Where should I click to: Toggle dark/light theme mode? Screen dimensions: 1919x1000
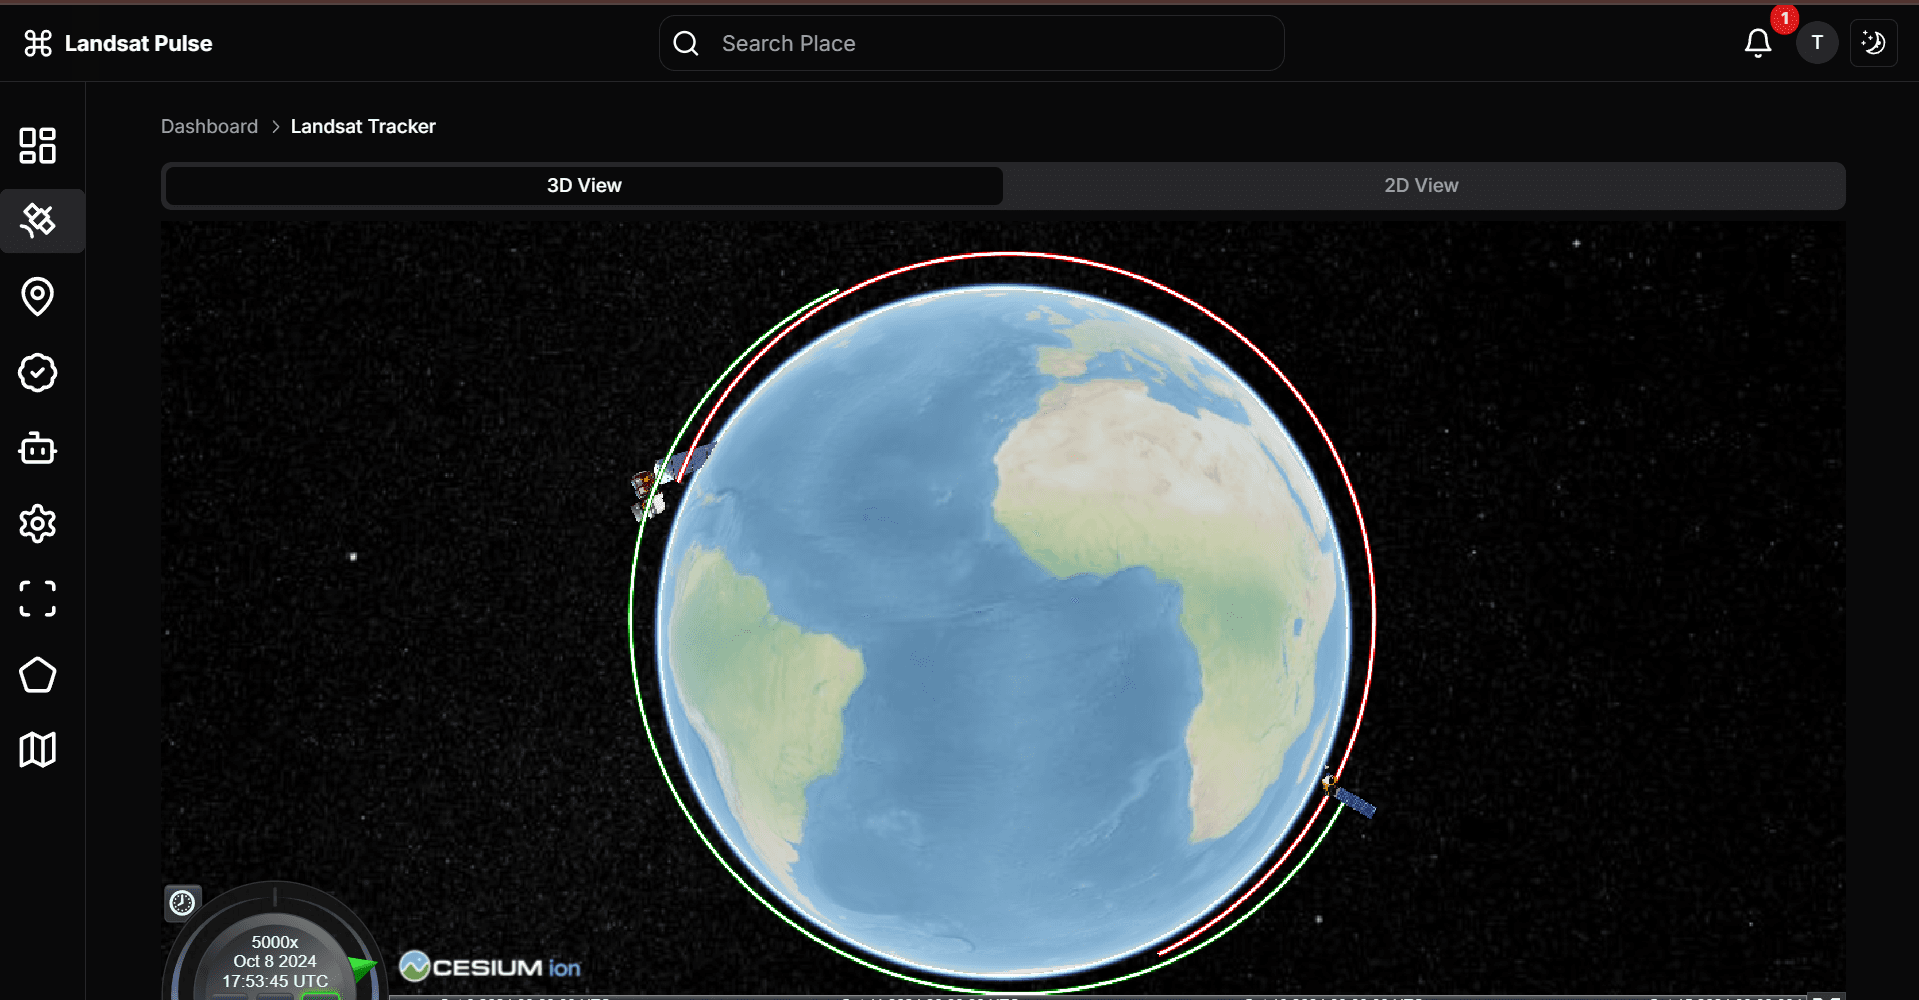click(x=1874, y=43)
